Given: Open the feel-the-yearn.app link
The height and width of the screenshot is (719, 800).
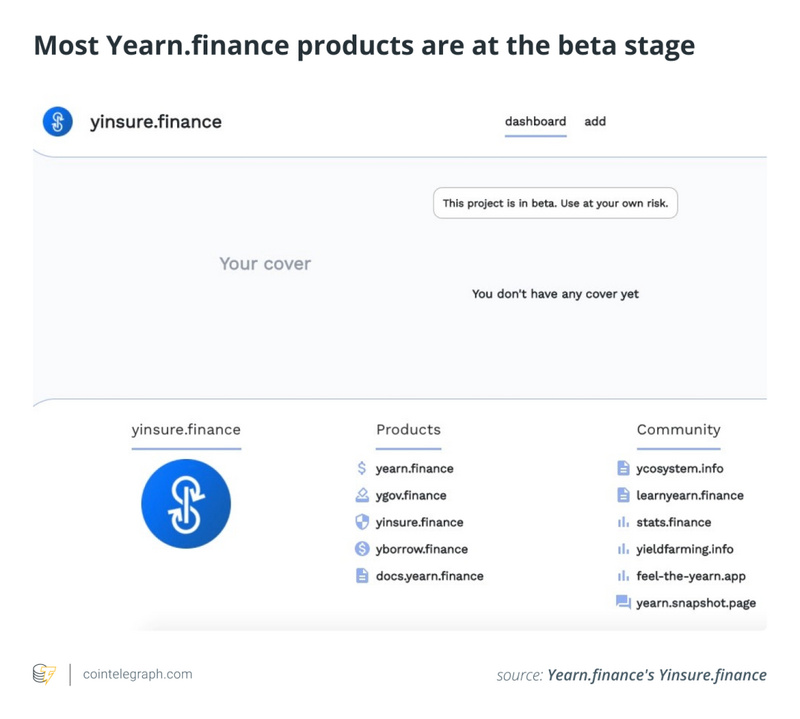Looking at the screenshot, I should click(690, 576).
